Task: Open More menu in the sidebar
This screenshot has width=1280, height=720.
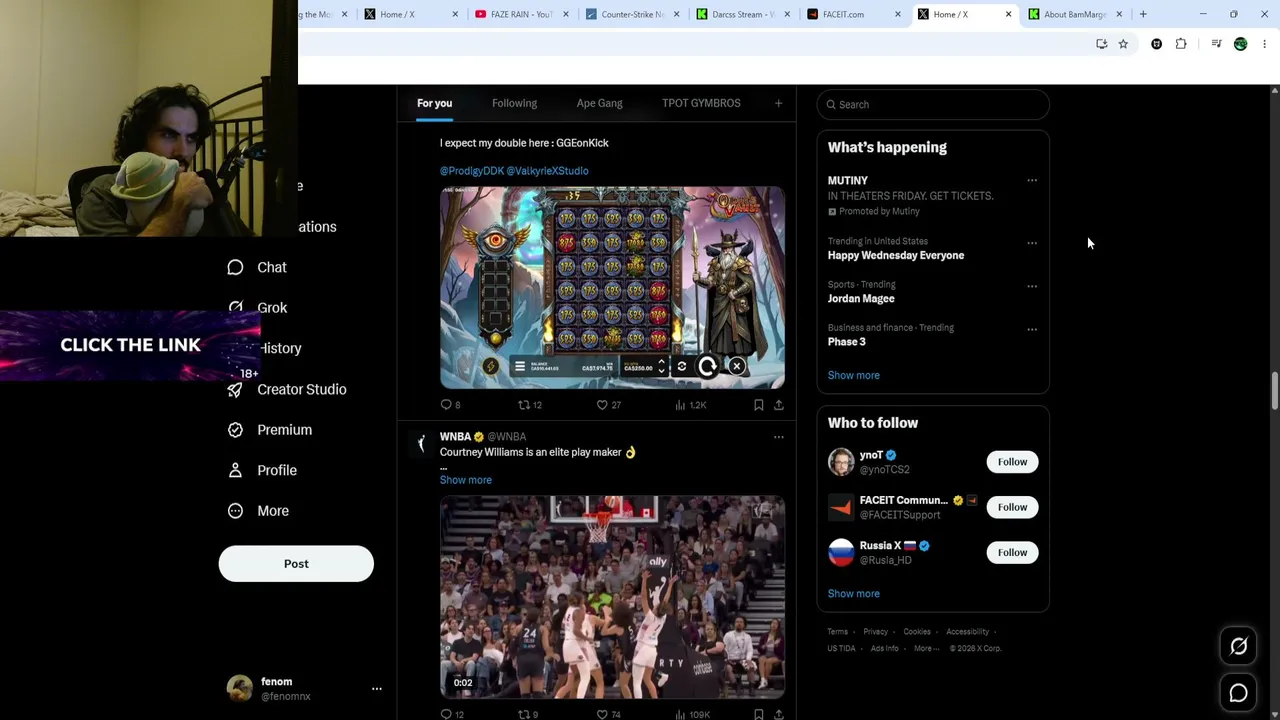Action: (x=258, y=511)
